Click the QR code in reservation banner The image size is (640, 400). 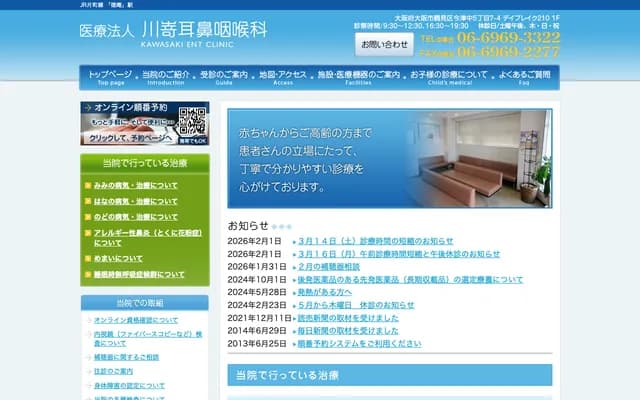[x=192, y=121]
